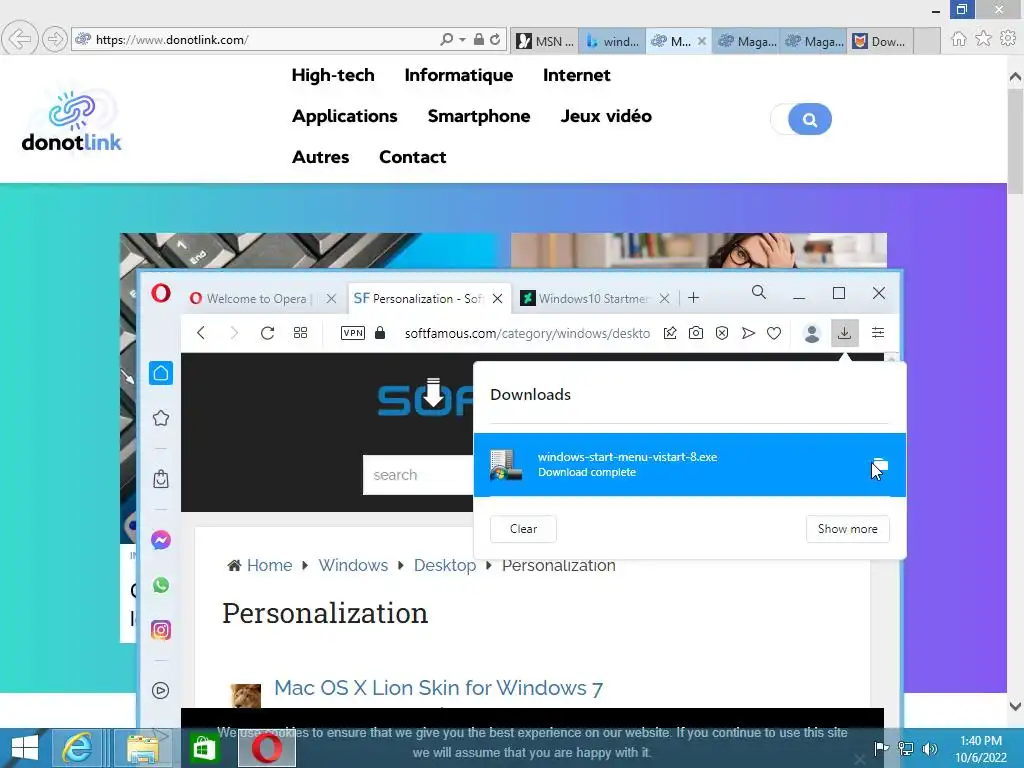Open Windows breadcrumb link

(x=353, y=565)
